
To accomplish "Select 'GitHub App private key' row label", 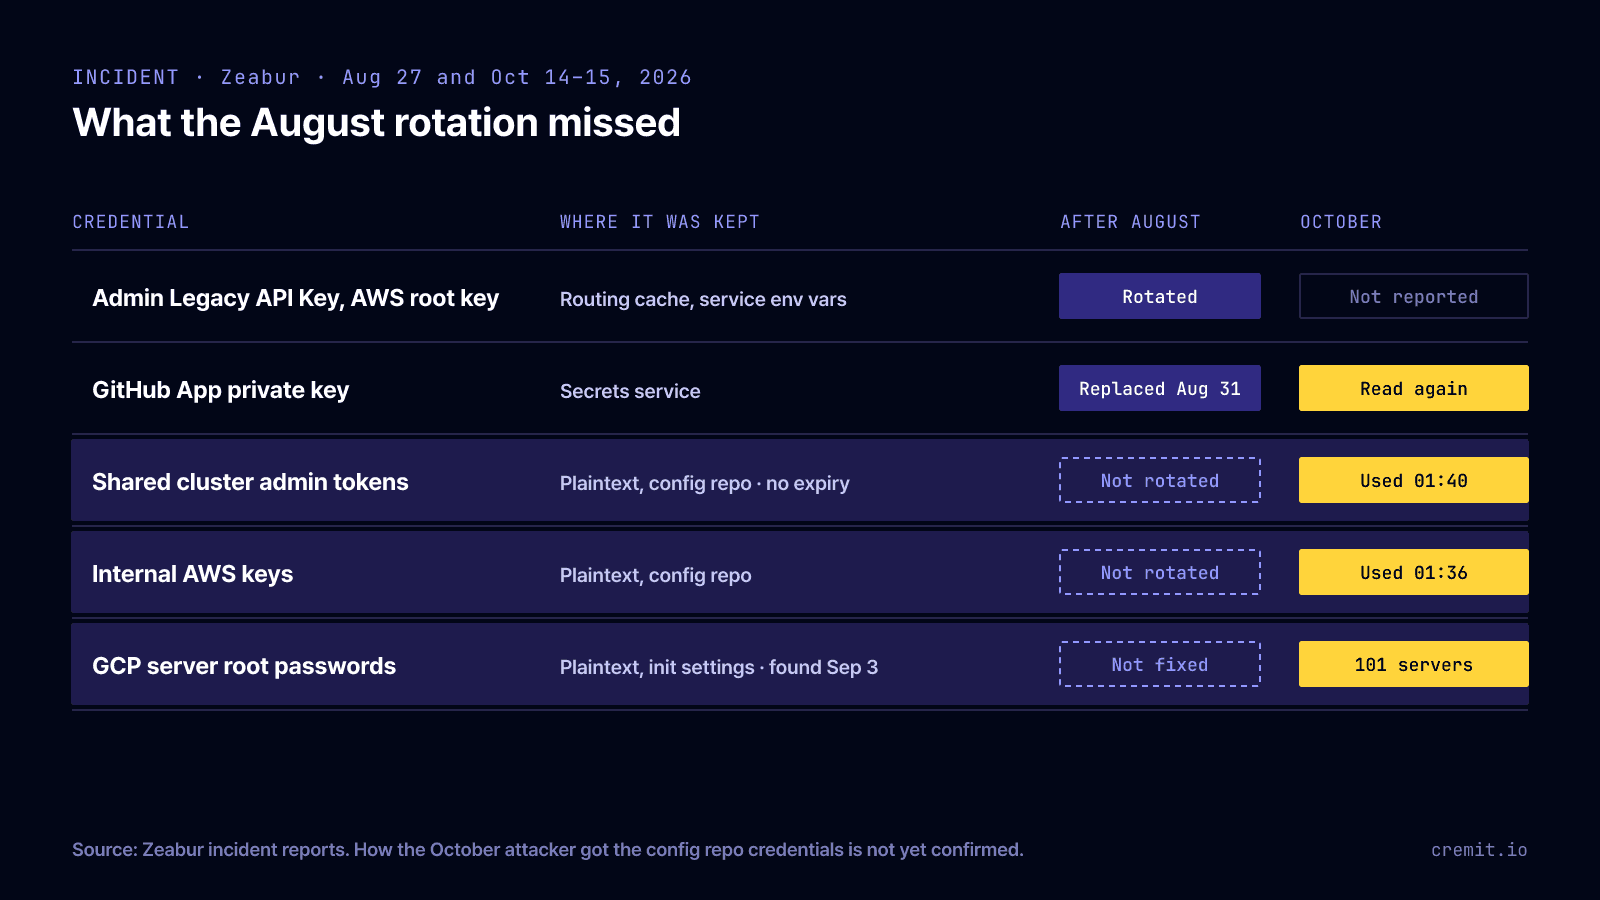I will coord(220,390).
